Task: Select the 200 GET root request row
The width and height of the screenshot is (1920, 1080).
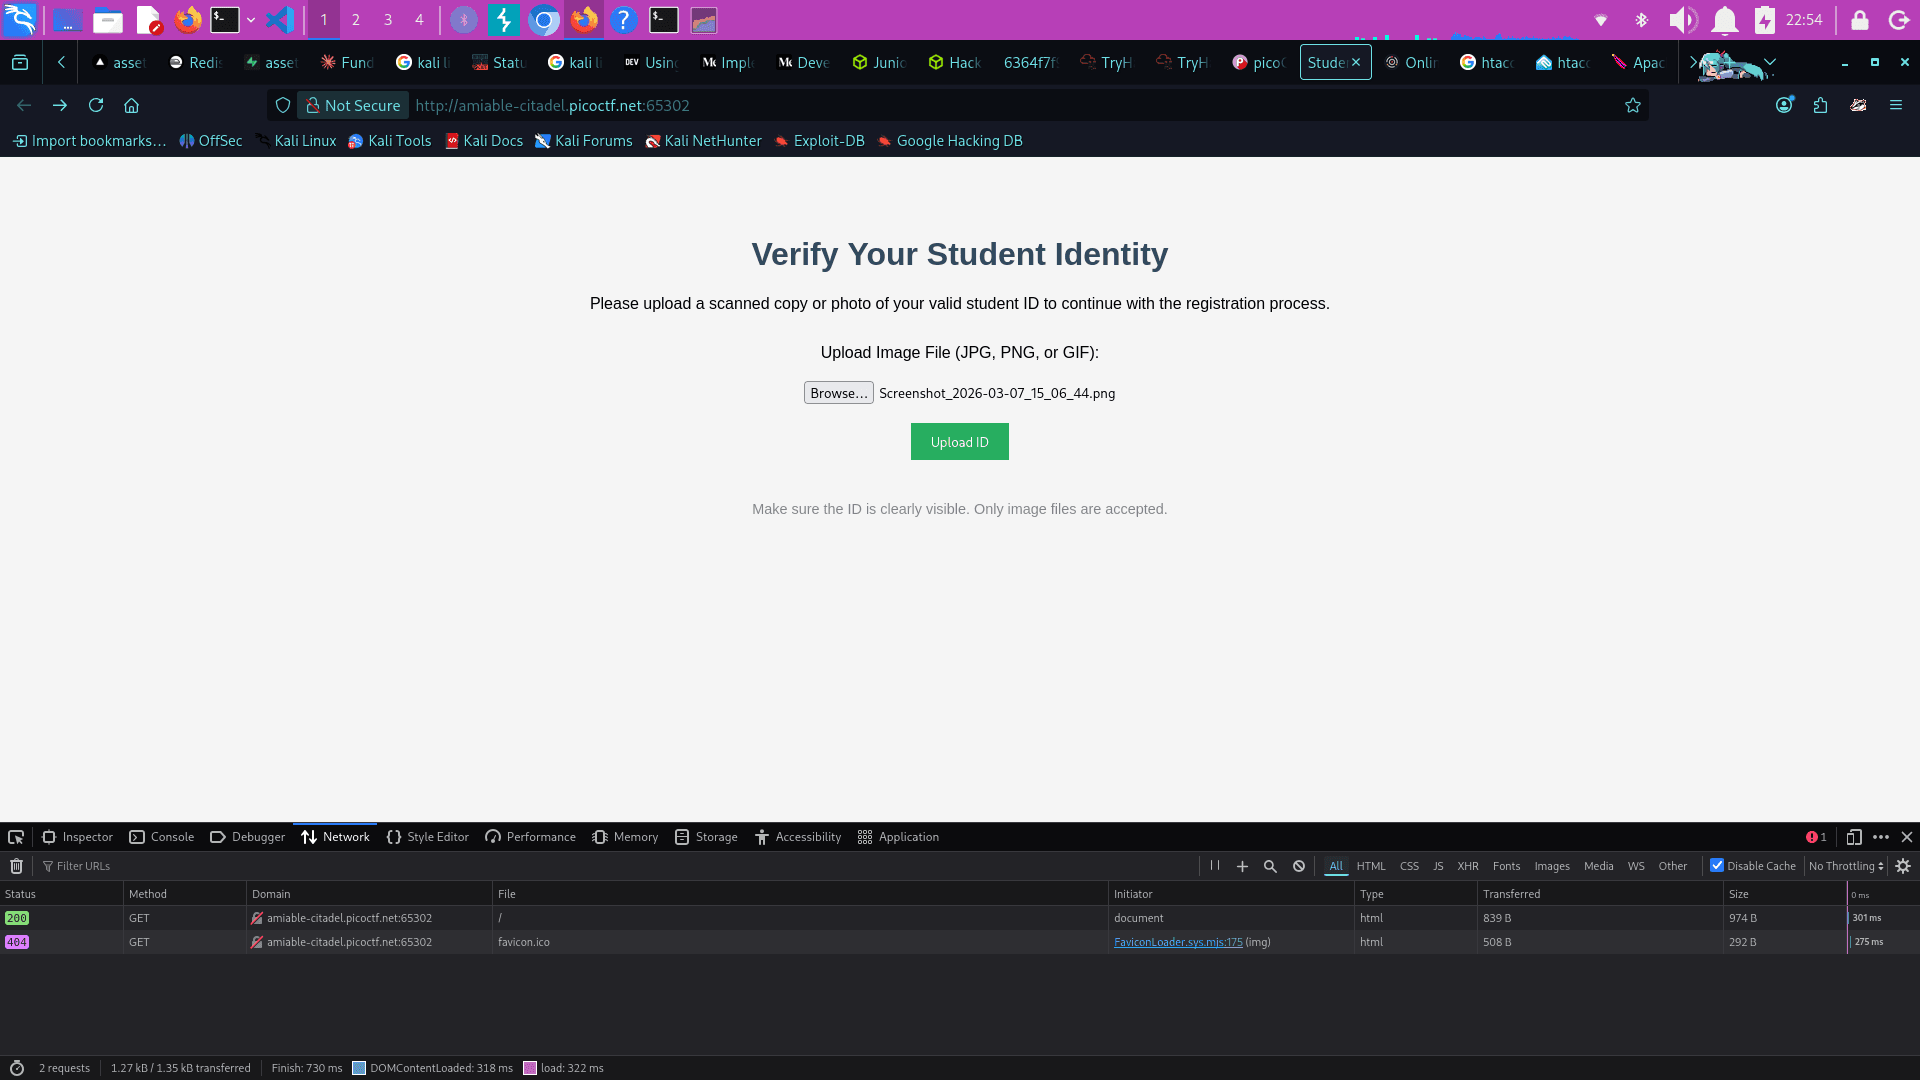Action: pyautogui.click(x=960, y=918)
